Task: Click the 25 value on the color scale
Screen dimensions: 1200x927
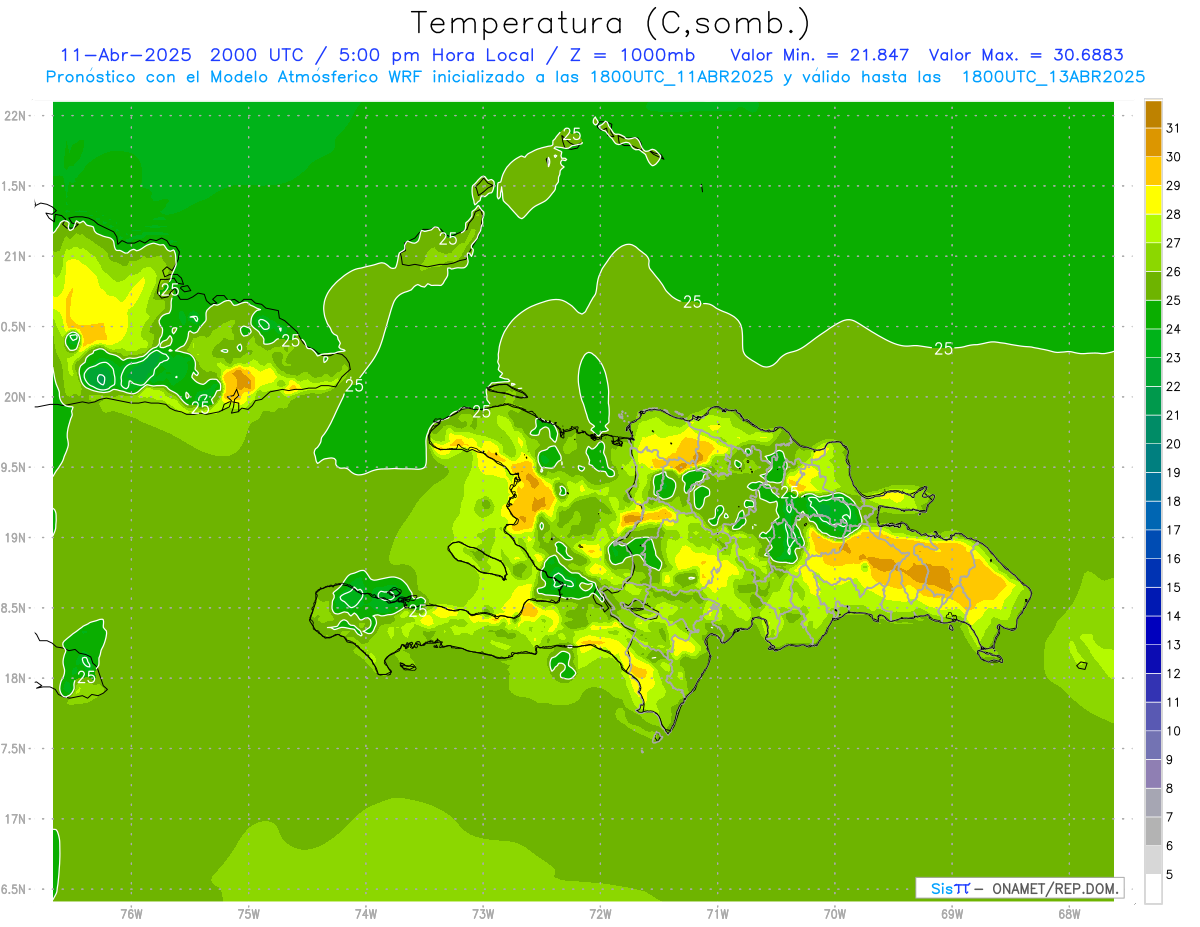Action: 1174,300
